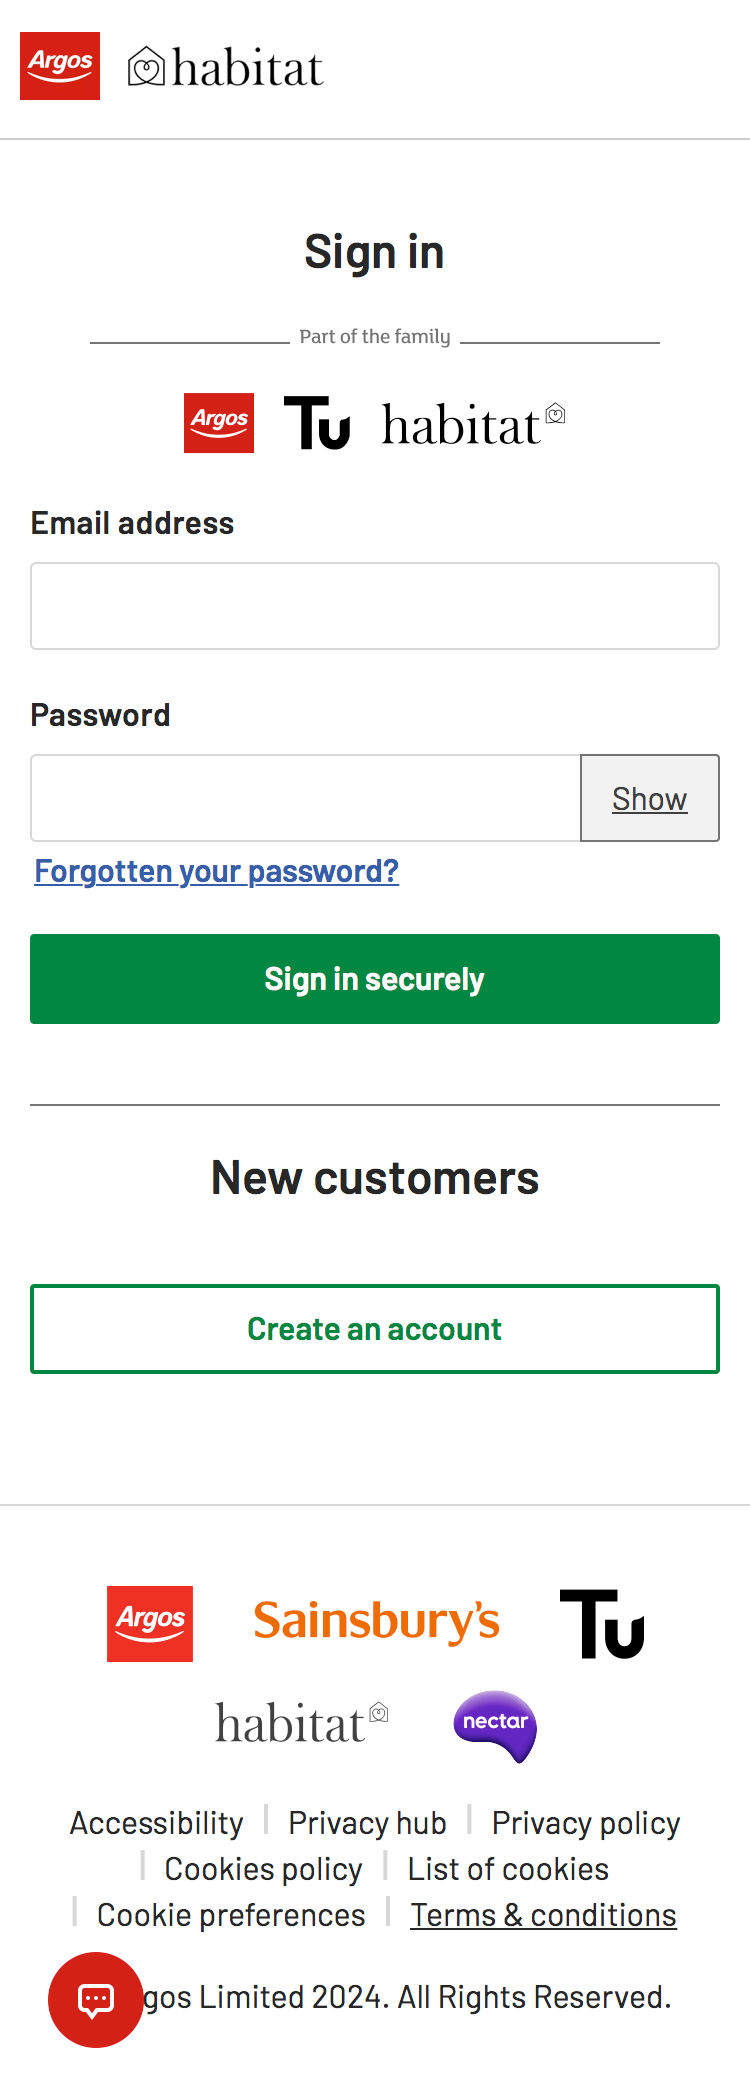Select the habitat logo under Part of the family
The height and width of the screenshot is (2096, 750).
point(470,423)
